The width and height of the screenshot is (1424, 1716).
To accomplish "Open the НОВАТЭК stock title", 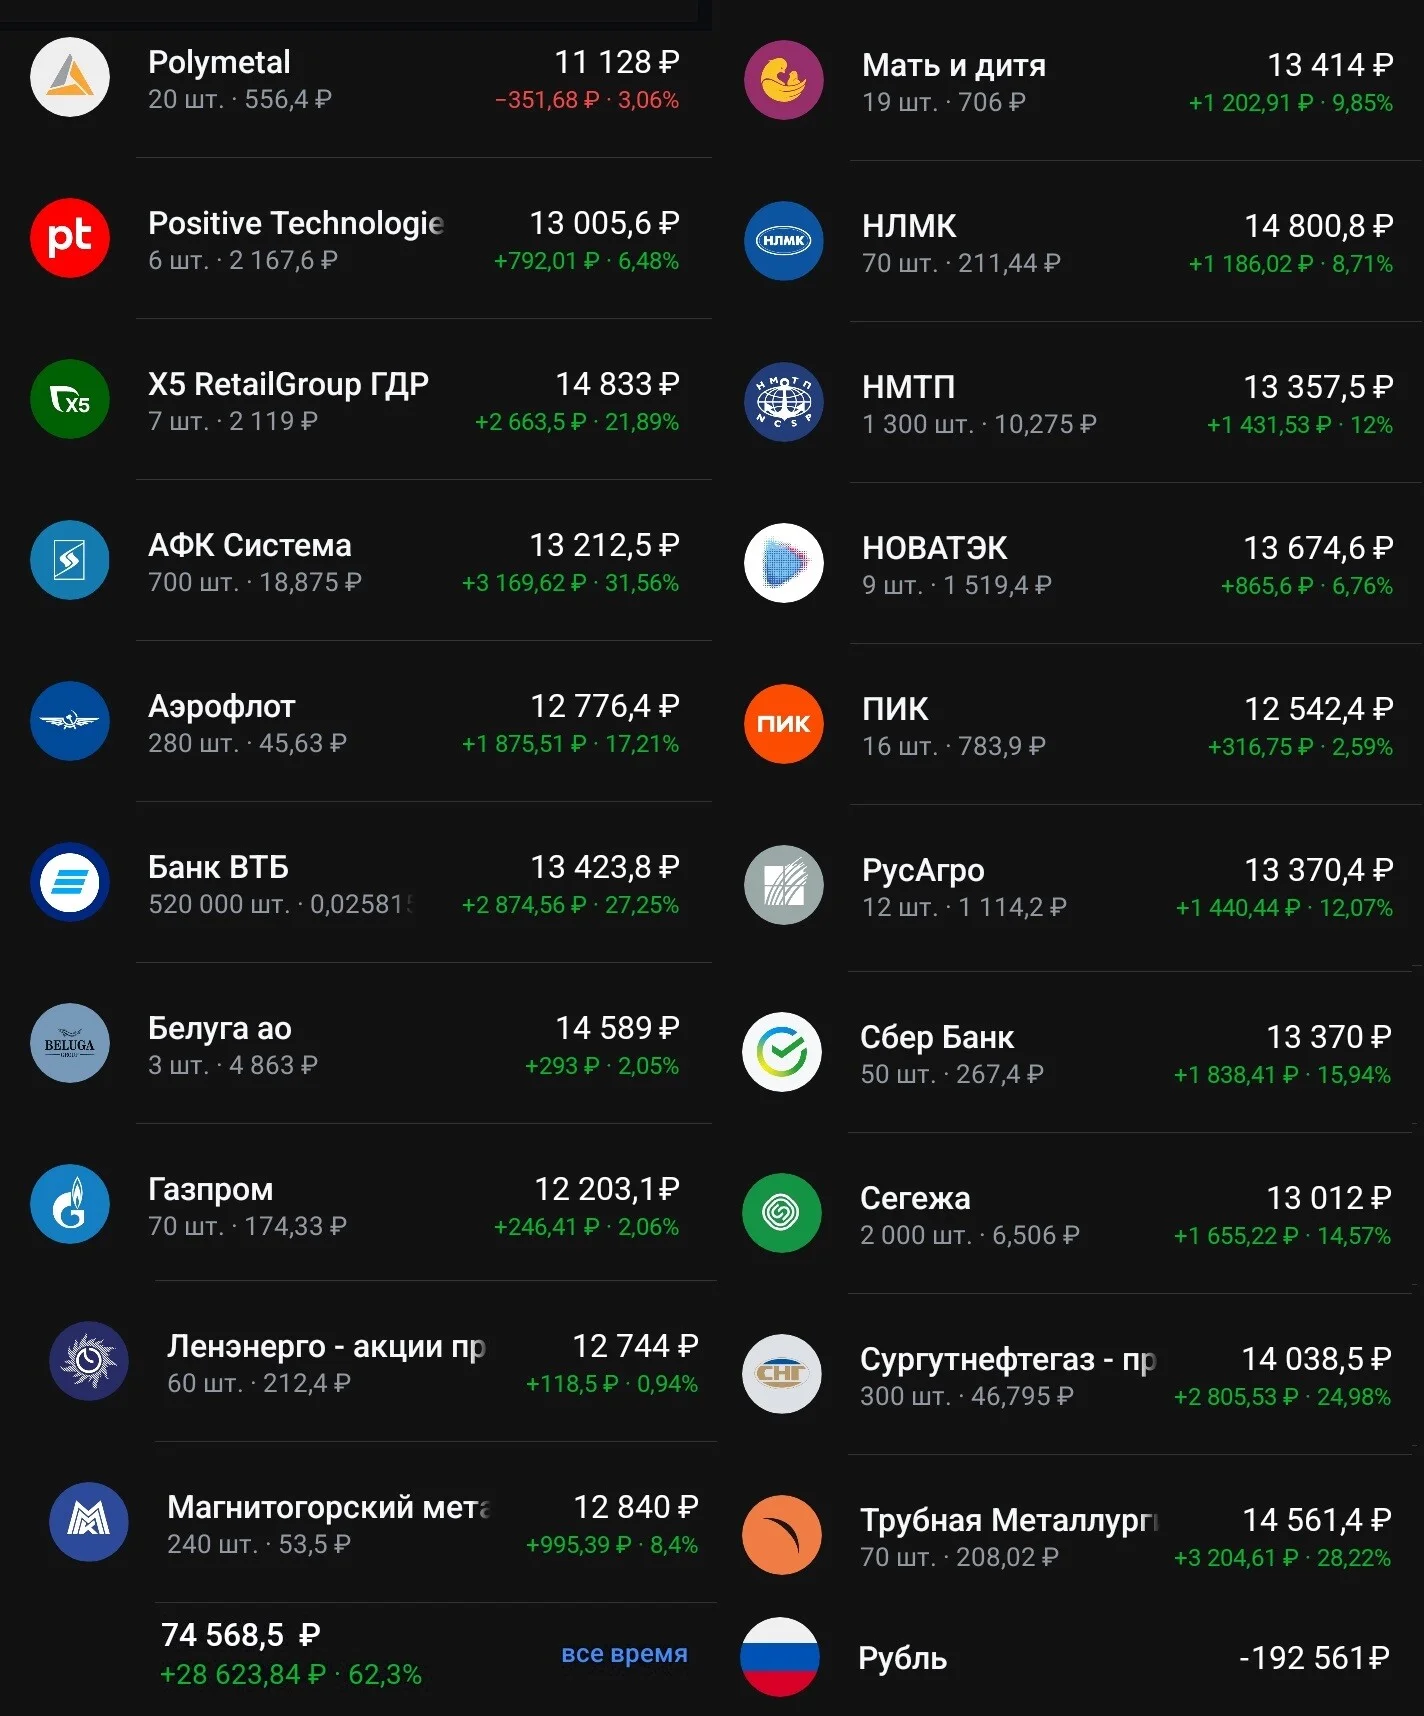I will point(935,548).
